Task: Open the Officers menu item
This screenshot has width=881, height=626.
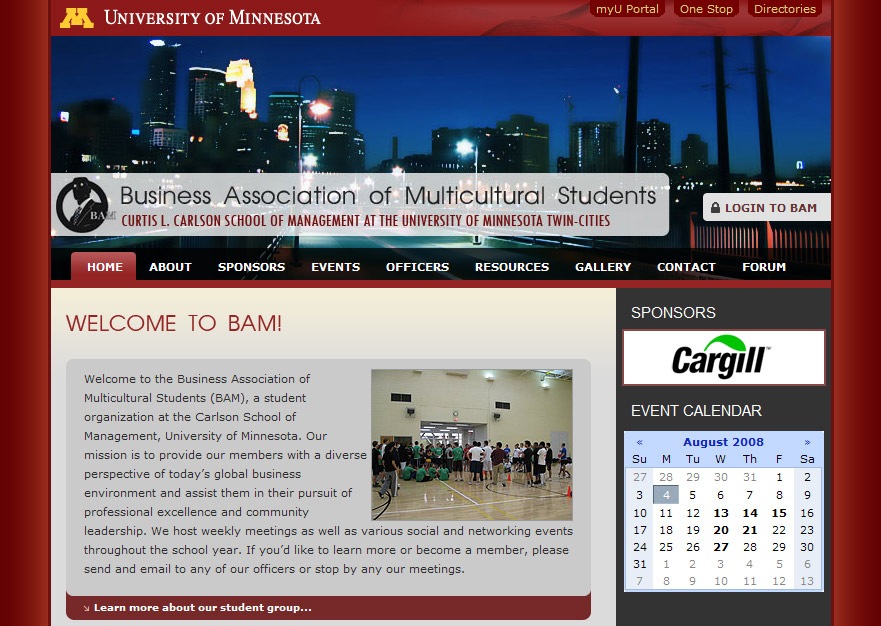Action: click(417, 267)
